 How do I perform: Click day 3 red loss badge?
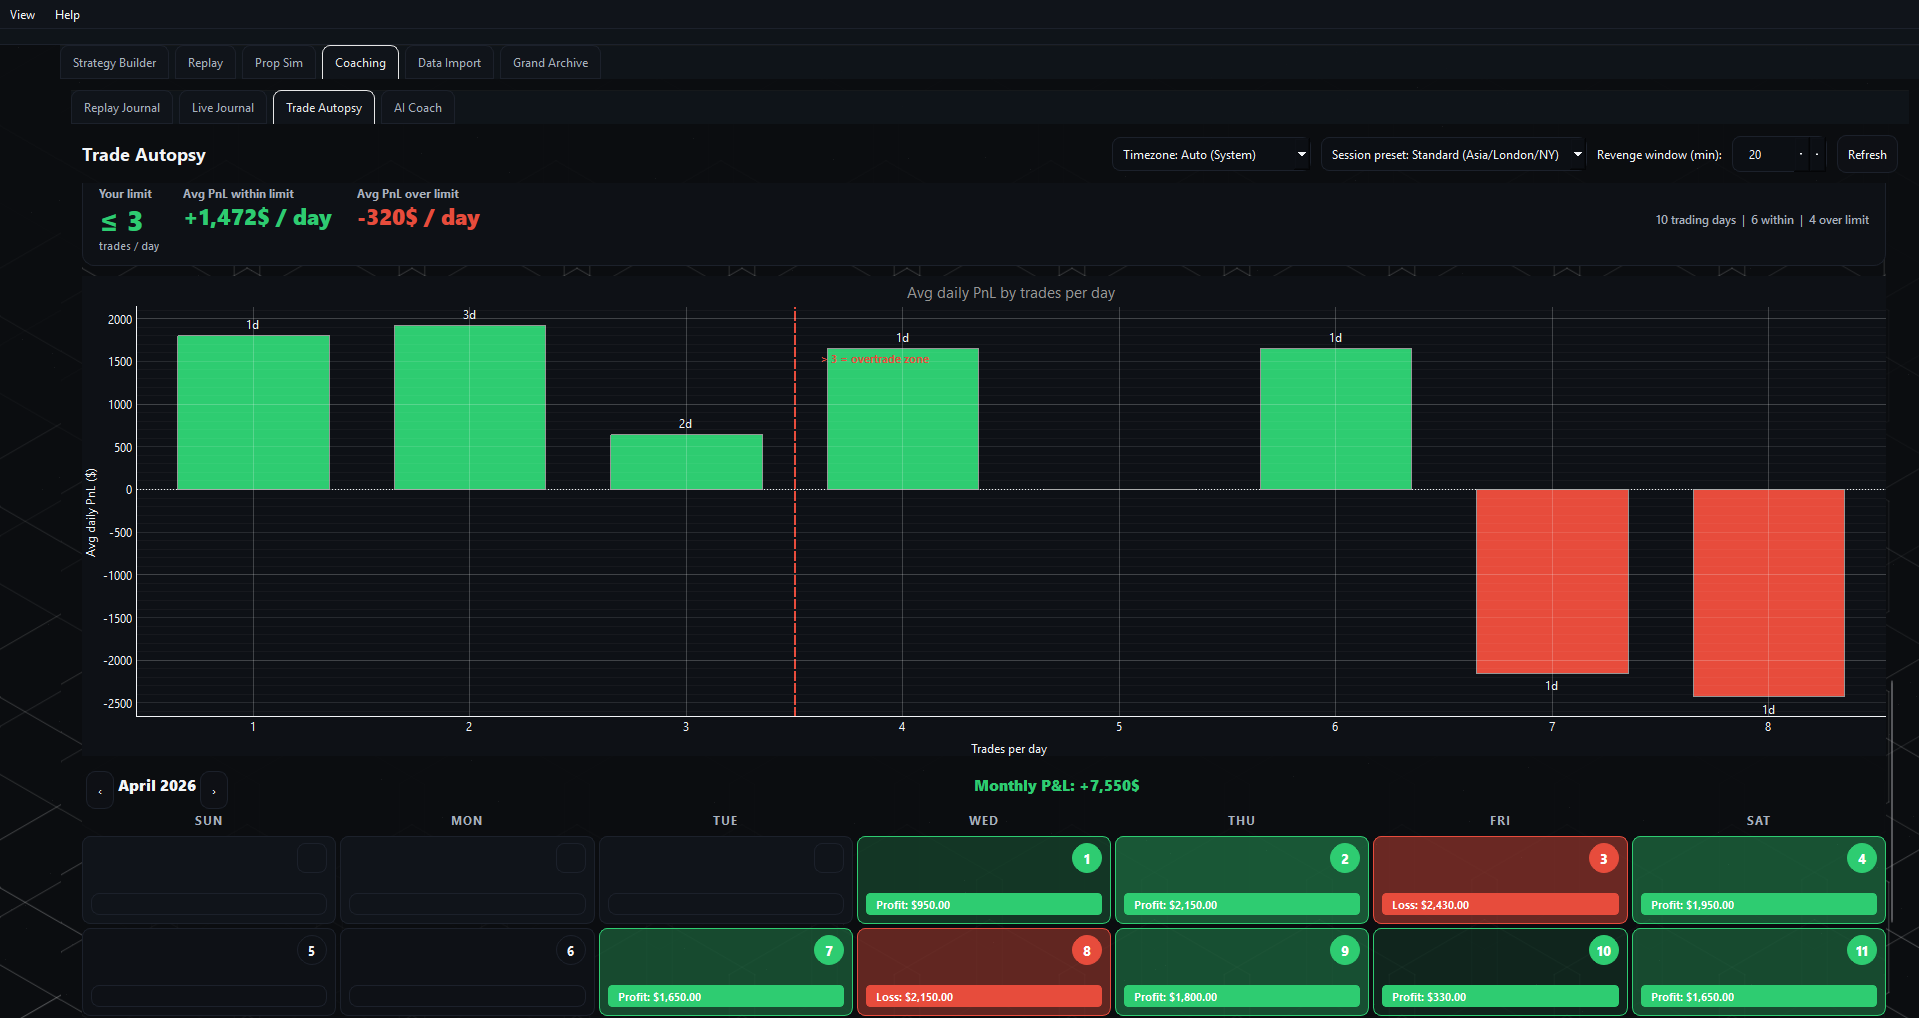coord(1603,859)
